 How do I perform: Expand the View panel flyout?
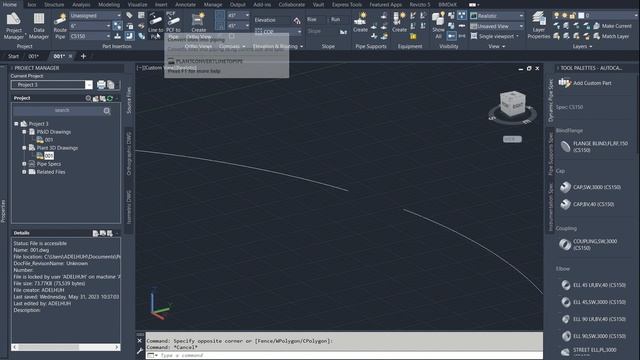497,47
